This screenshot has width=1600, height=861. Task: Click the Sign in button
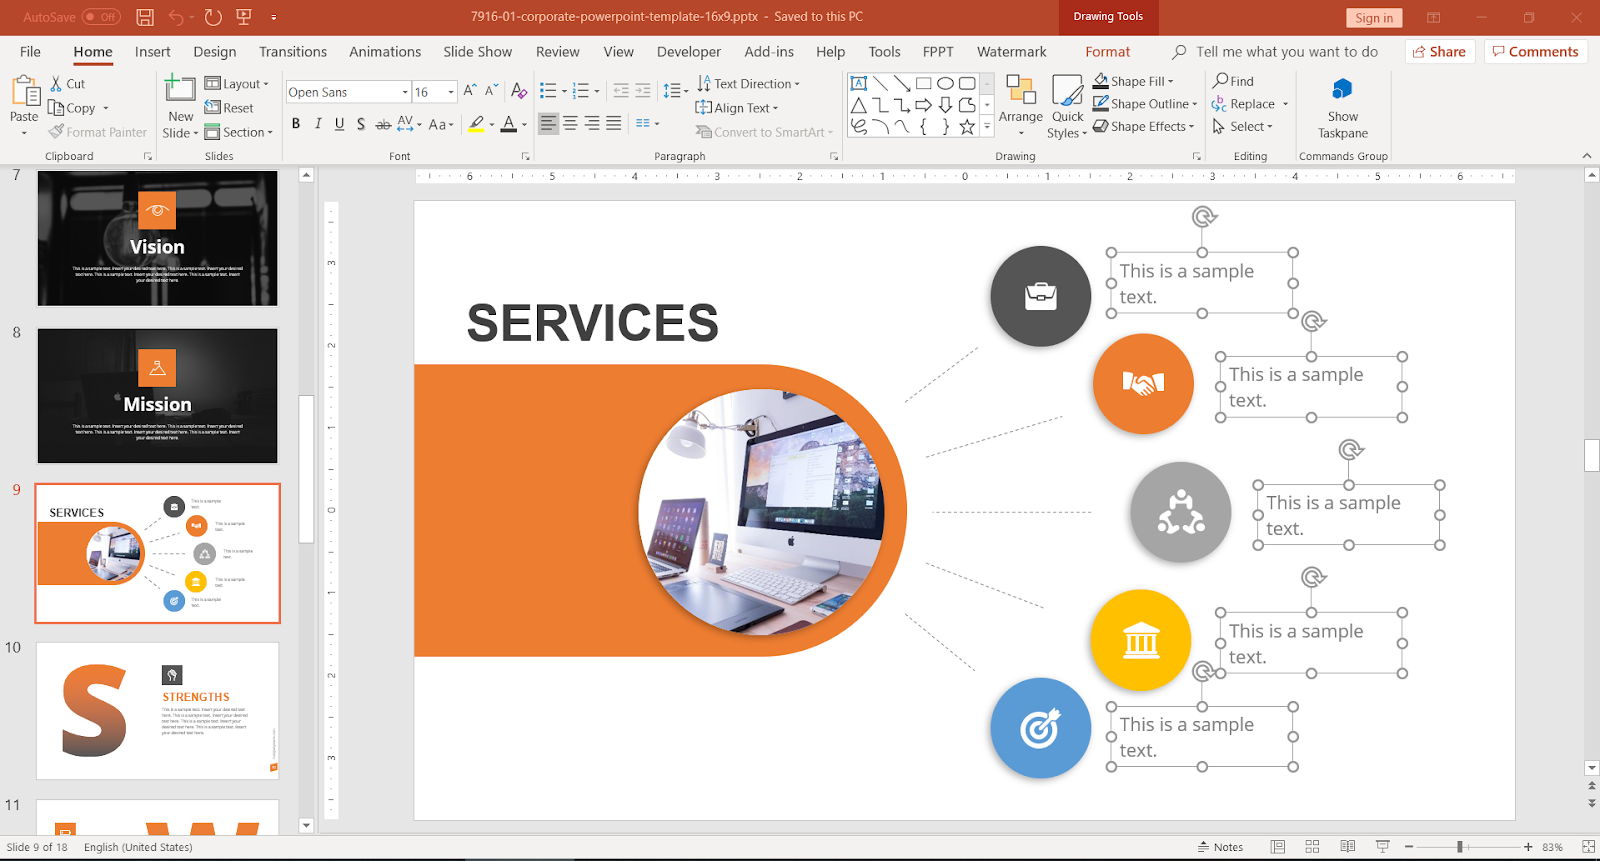coord(1373,18)
